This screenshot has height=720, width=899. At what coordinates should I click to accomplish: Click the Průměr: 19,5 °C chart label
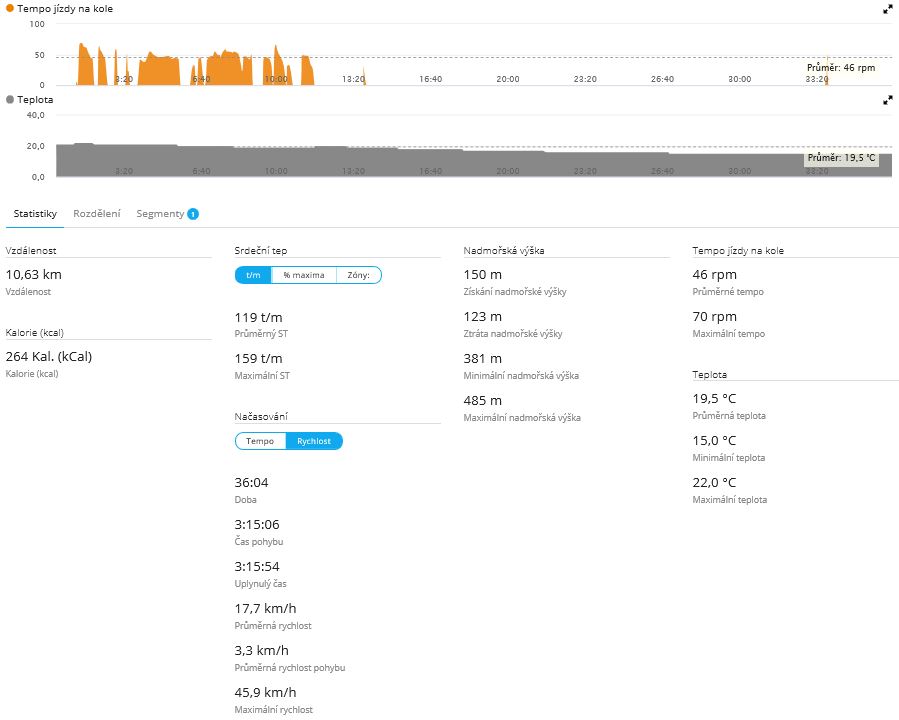click(841, 158)
